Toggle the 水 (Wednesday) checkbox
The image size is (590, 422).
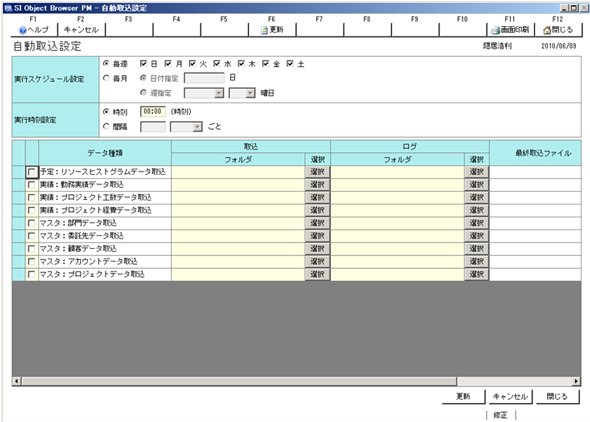(x=217, y=64)
